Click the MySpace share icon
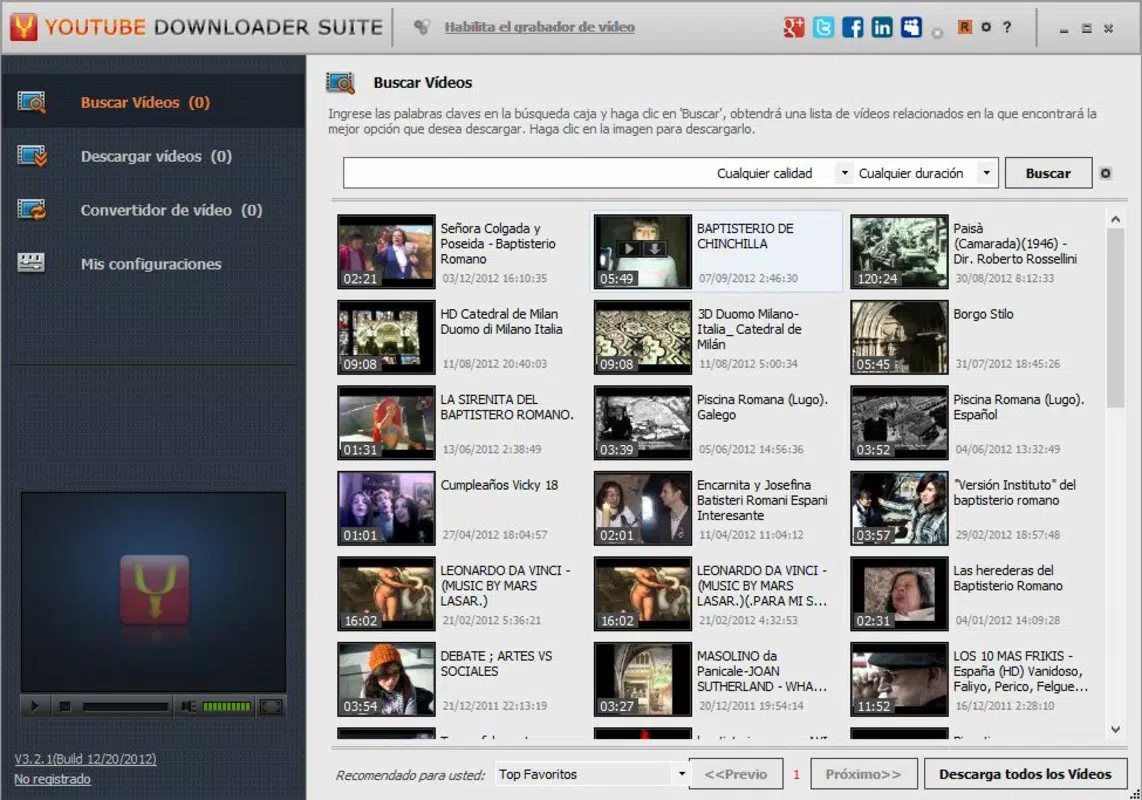 (x=910, y=27)
